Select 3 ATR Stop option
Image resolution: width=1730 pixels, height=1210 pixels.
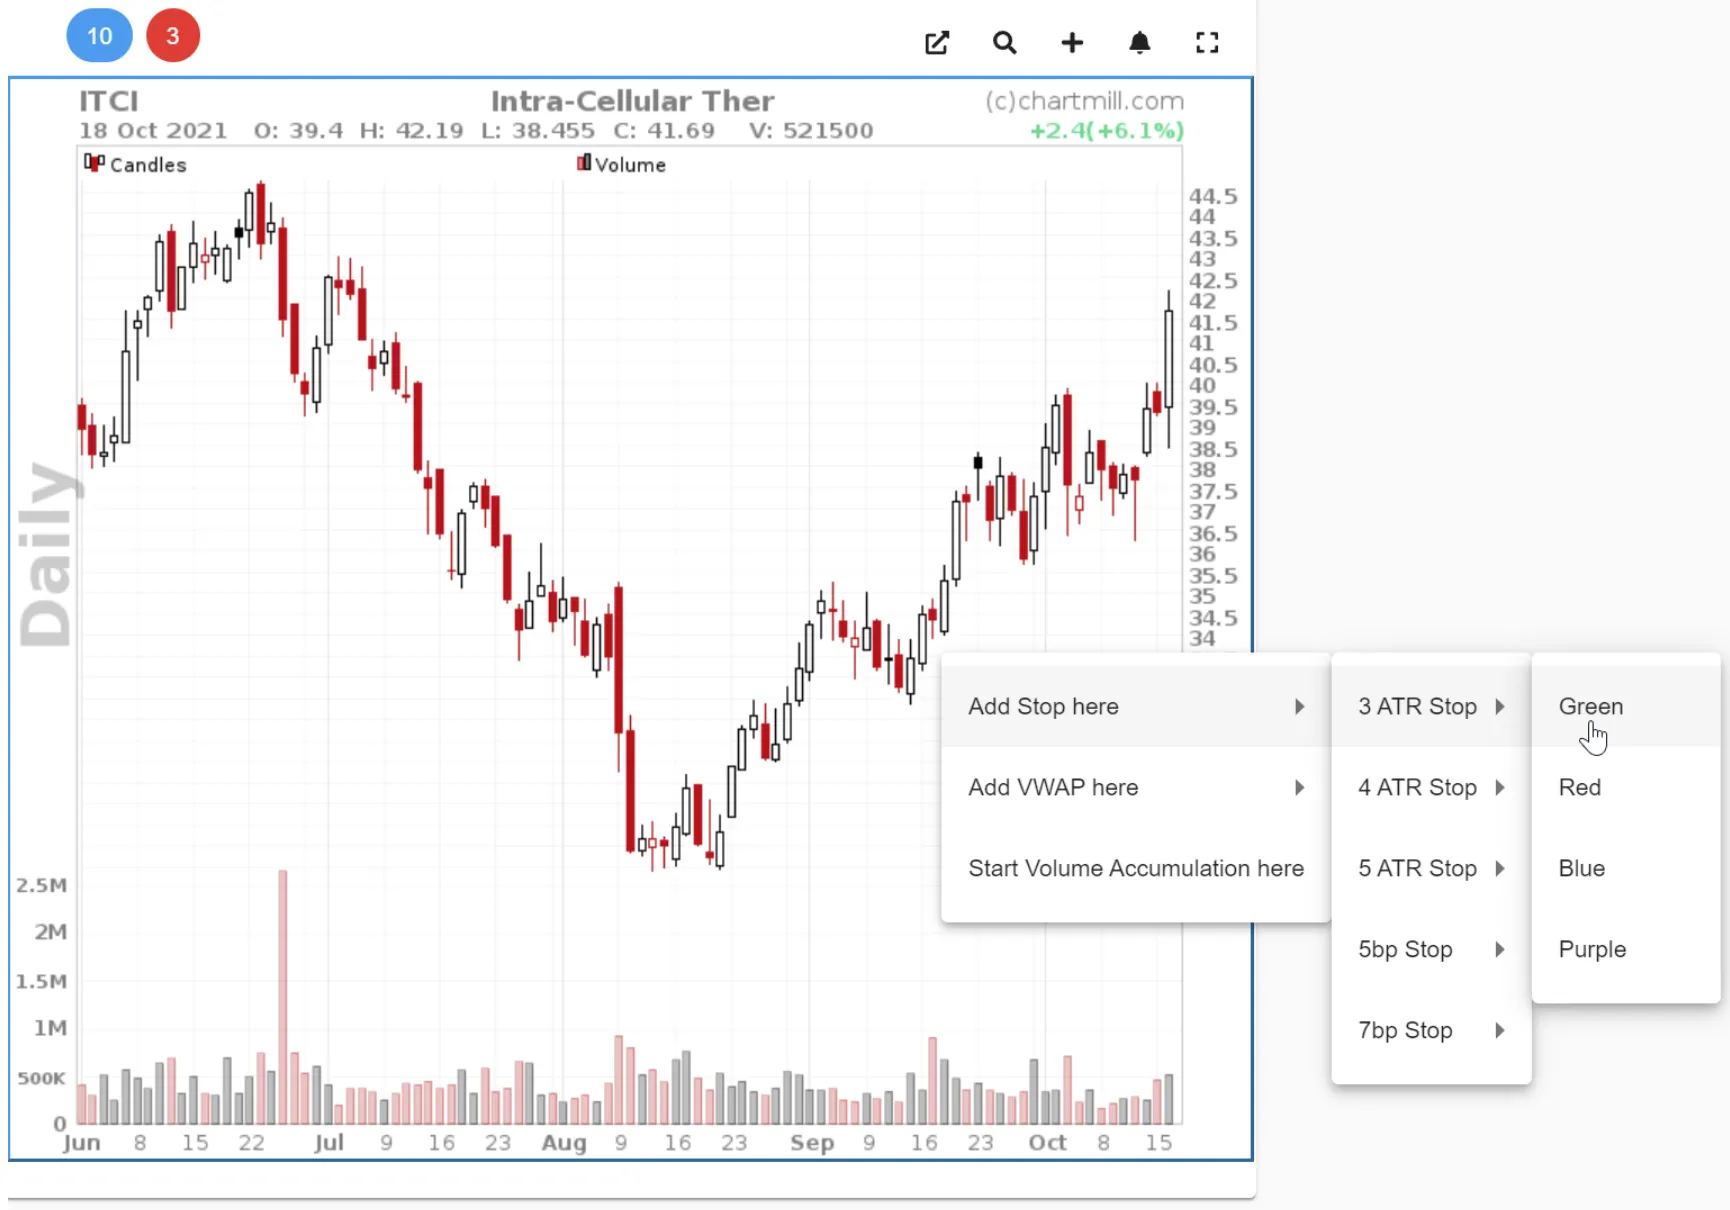(x=1431, y=706)
